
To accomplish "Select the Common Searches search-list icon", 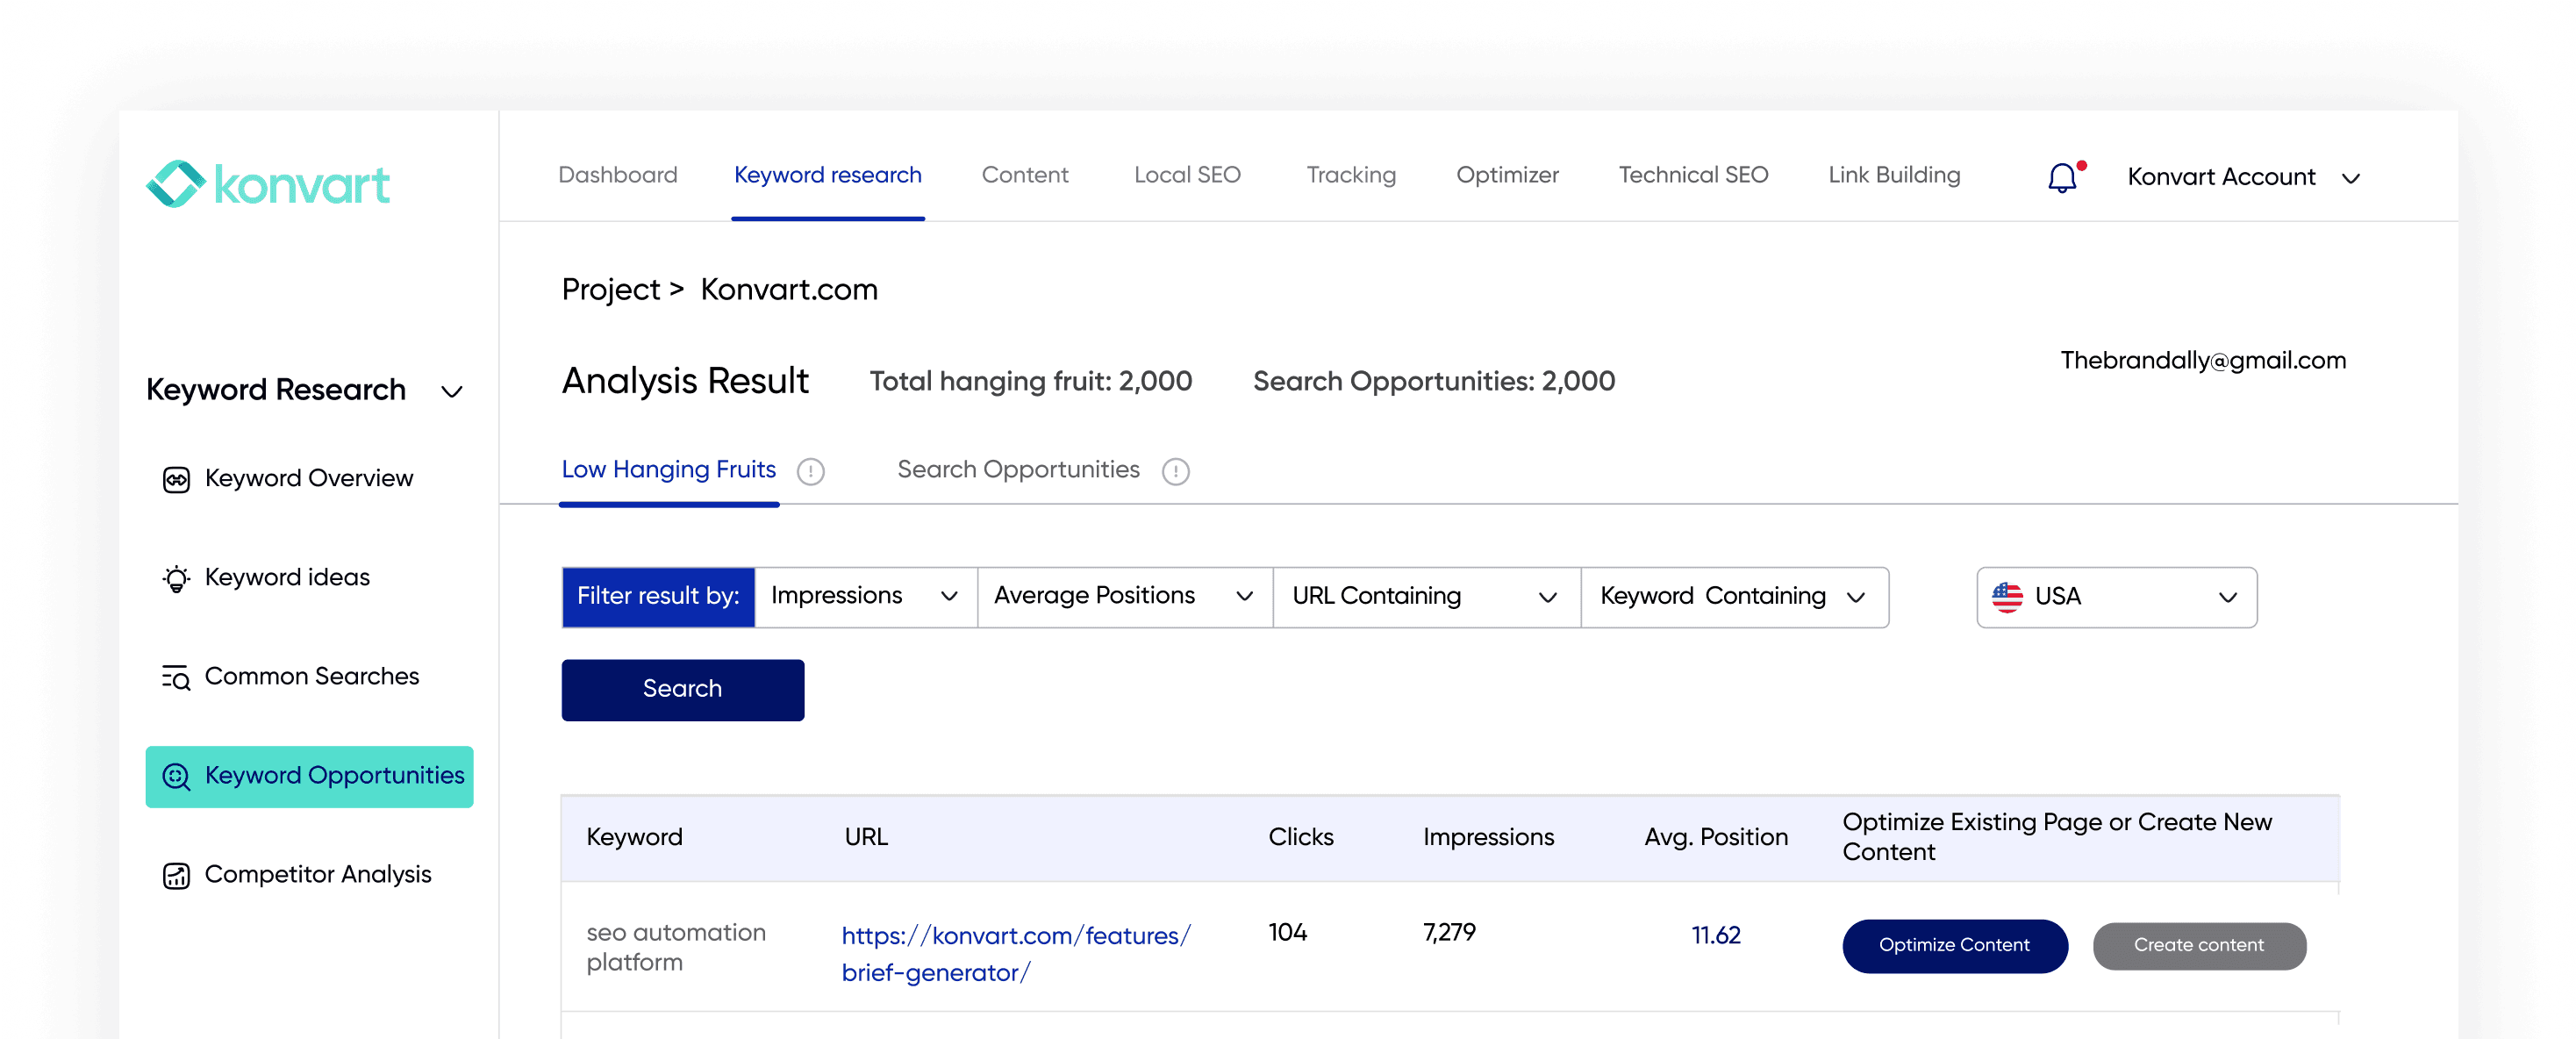I will (x=176, y=677).
